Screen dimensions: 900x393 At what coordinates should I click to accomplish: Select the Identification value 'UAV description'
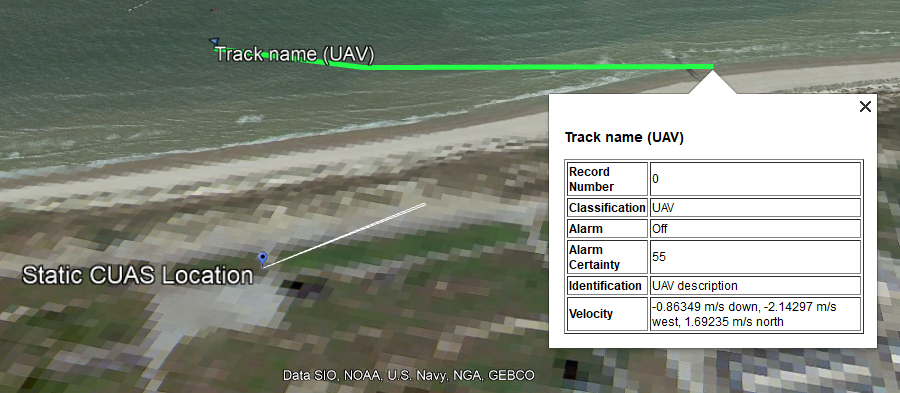point(755,286)
